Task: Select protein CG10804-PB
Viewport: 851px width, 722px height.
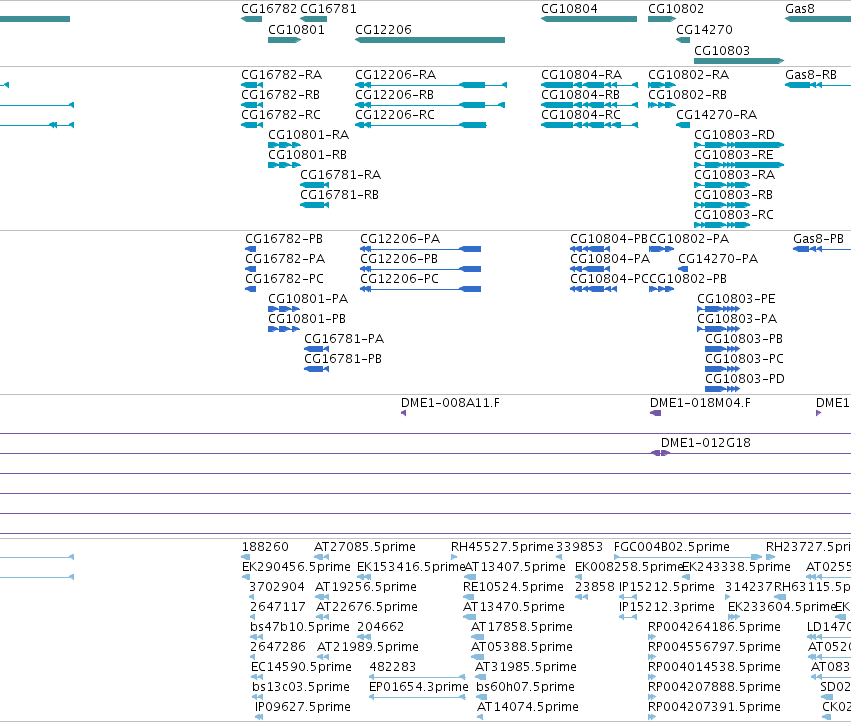Action: tap(609, 239)
